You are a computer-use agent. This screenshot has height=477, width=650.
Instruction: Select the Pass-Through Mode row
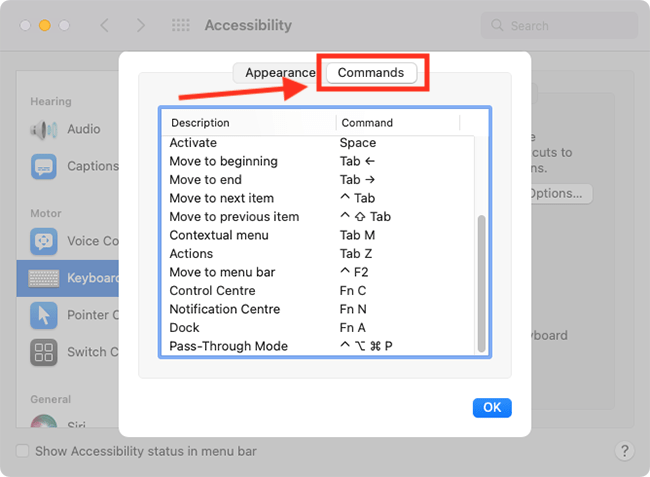(x=318, y=346)
